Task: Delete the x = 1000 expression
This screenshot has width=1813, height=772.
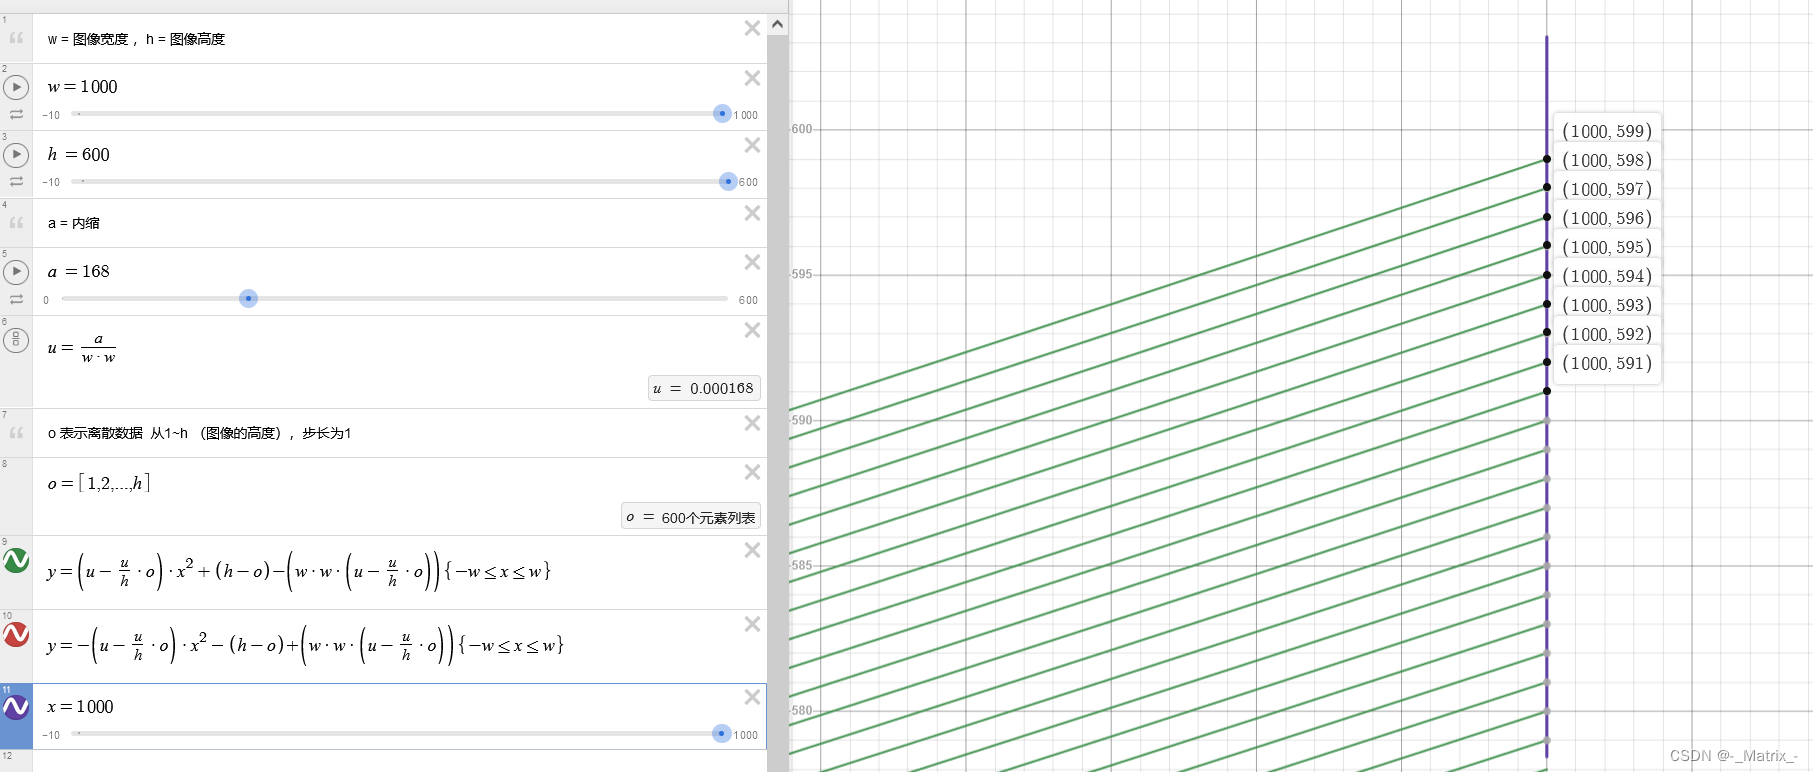Action: coord(752,697)
